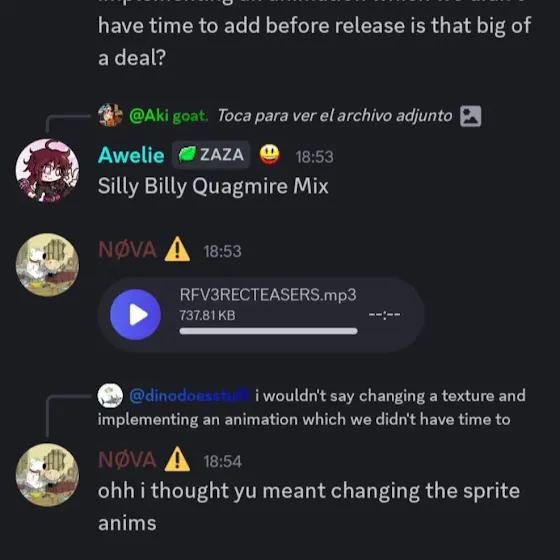This screenshot has width=560, height=560.
Task: Click the NØVA username at 18:54
Action: pos(128,460)
